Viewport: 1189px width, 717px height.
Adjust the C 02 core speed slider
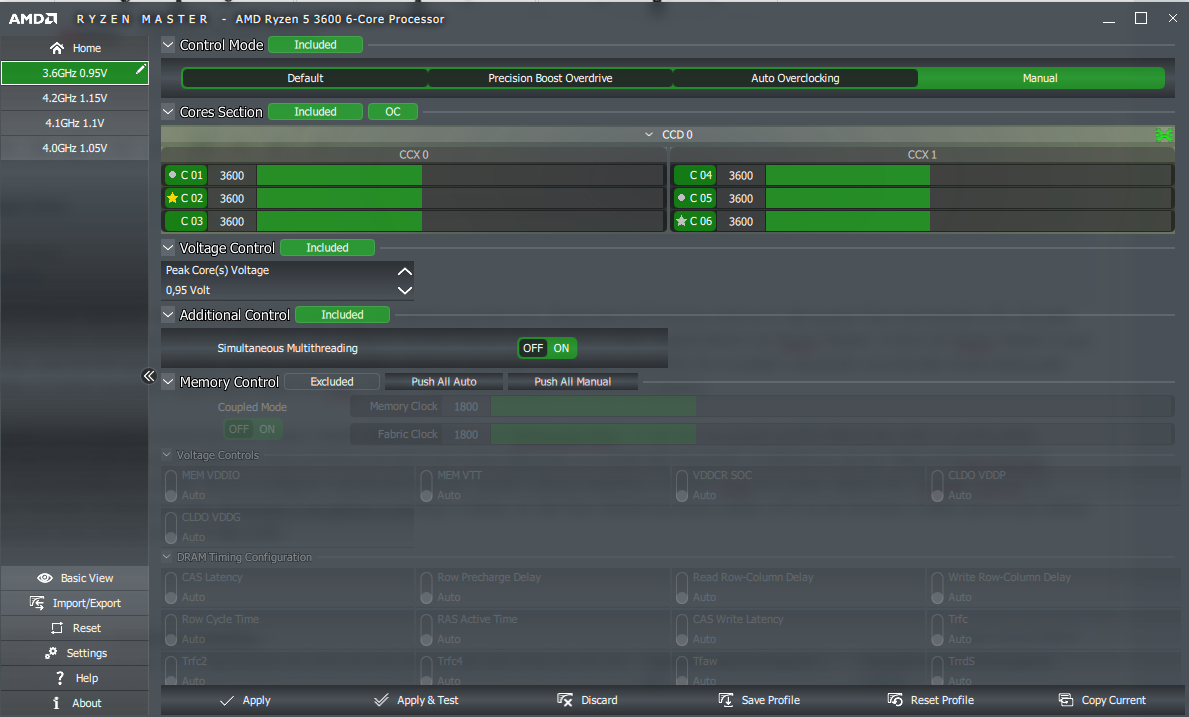(460, 199)
